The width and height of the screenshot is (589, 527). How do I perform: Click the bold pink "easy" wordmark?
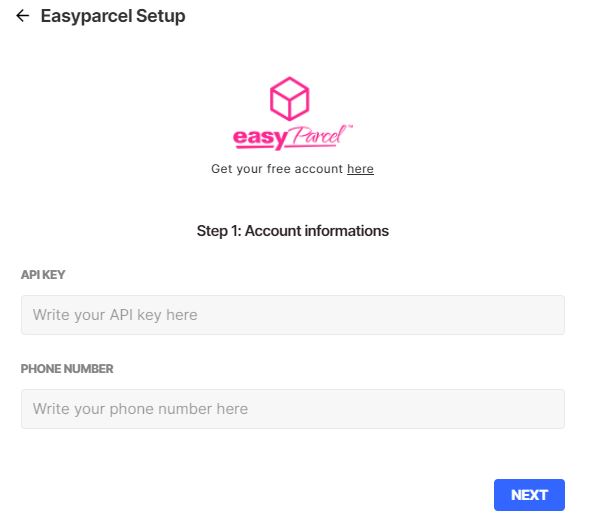pos(260,138)
